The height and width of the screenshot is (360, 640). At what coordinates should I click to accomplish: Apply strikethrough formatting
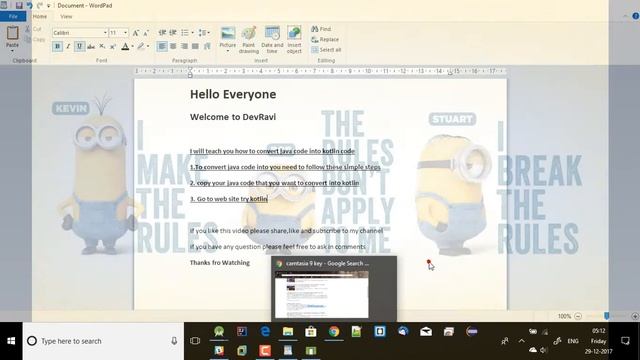(91, 47)
